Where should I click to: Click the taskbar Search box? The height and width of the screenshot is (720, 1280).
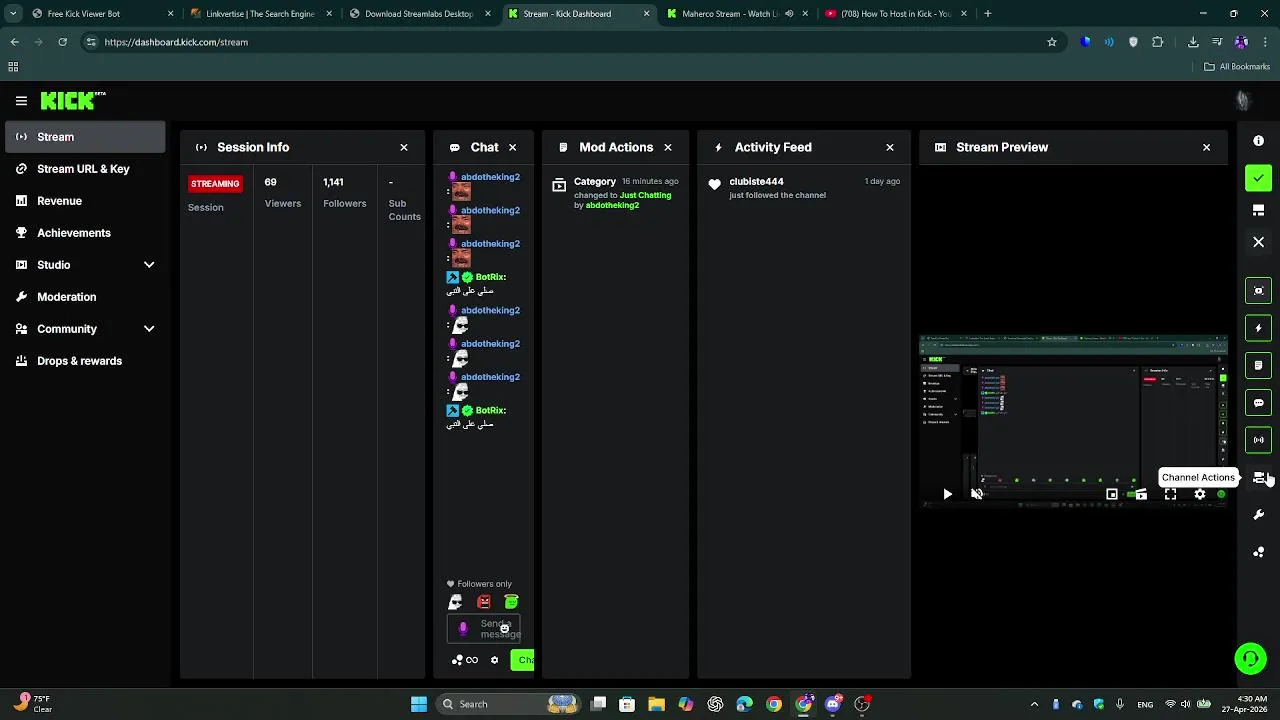pos(508,704)
